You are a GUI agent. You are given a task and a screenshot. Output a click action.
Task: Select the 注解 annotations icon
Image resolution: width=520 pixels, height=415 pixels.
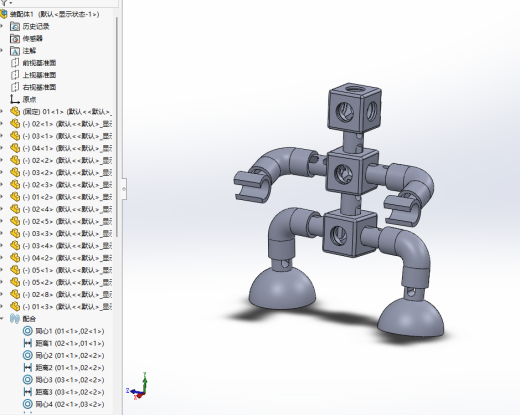tap(15, 51)
